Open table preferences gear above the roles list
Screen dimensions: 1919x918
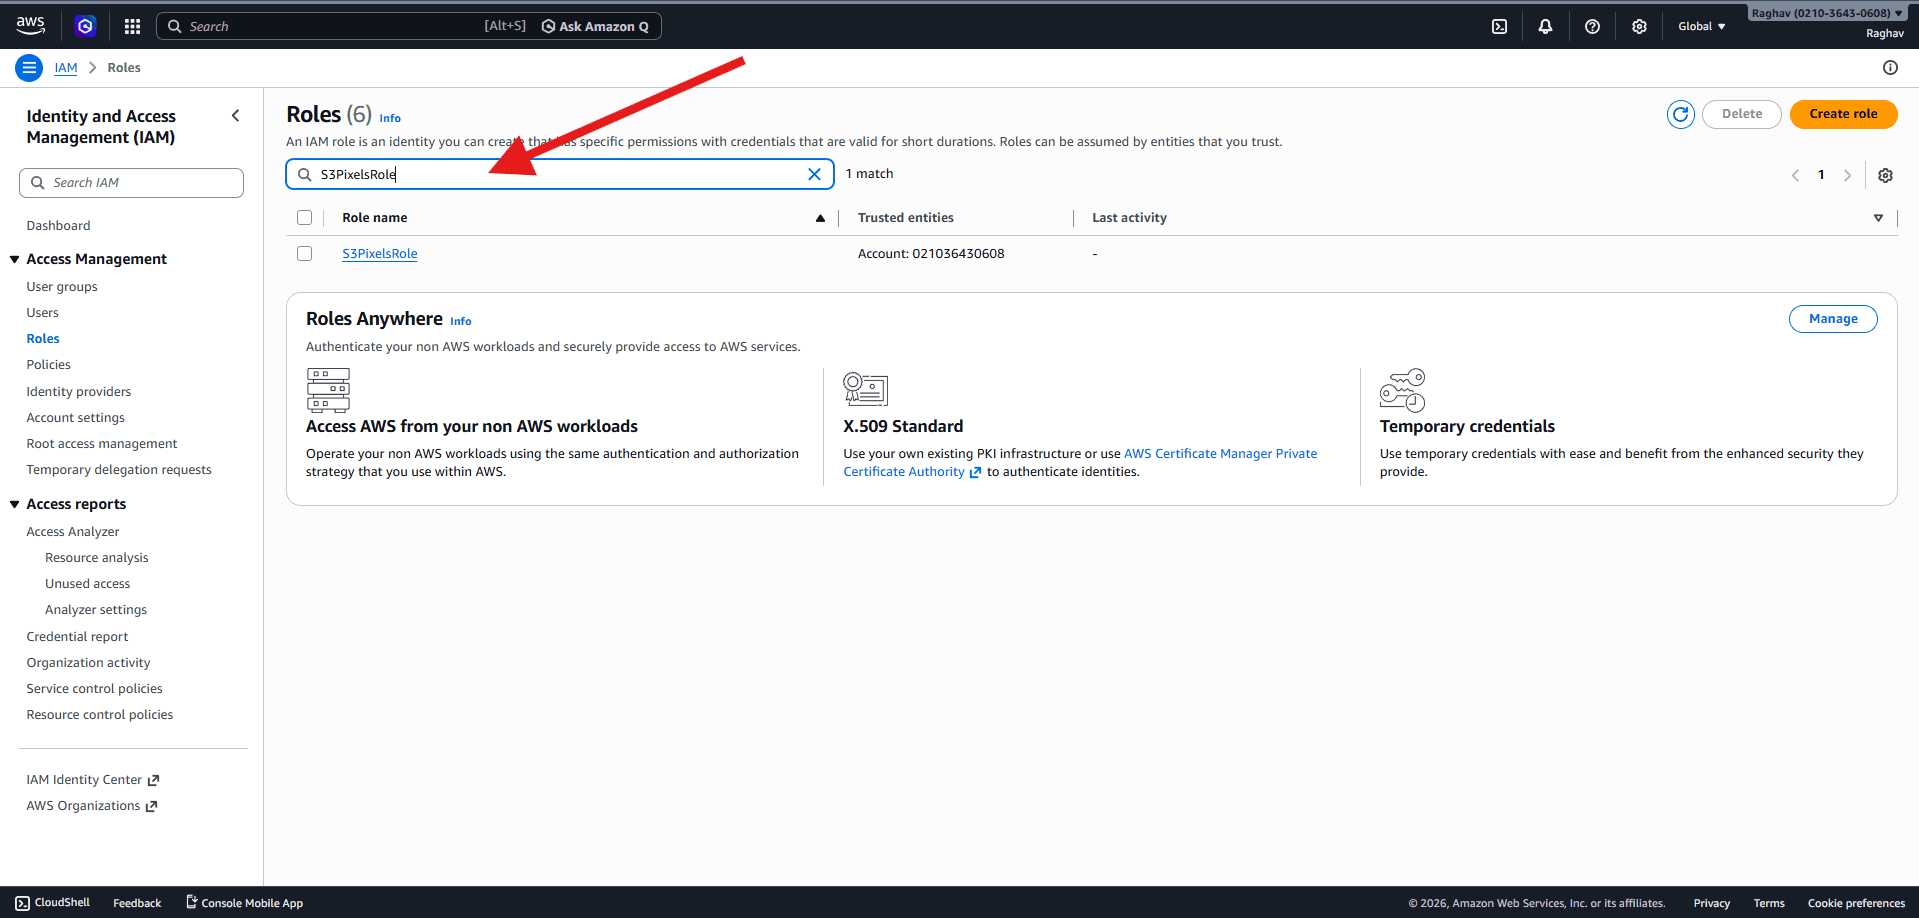(1885, 175)
